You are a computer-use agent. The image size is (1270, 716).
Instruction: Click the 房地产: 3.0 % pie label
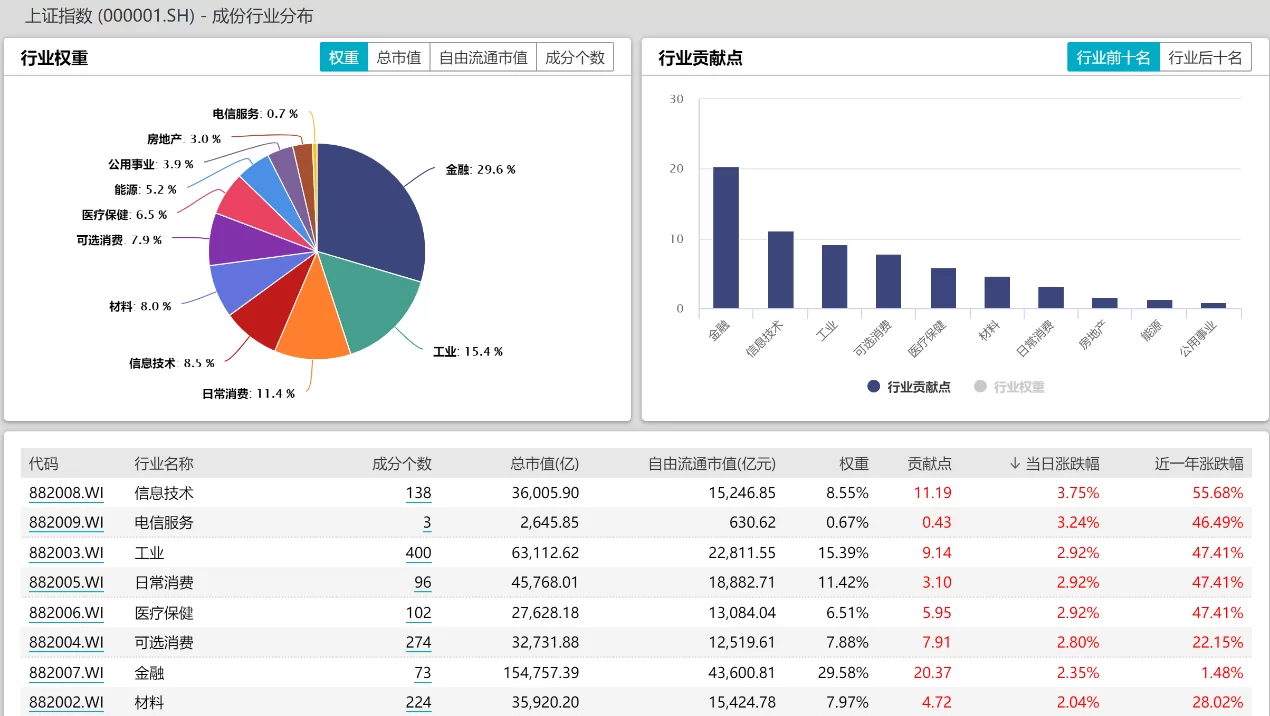coord(184,139)
